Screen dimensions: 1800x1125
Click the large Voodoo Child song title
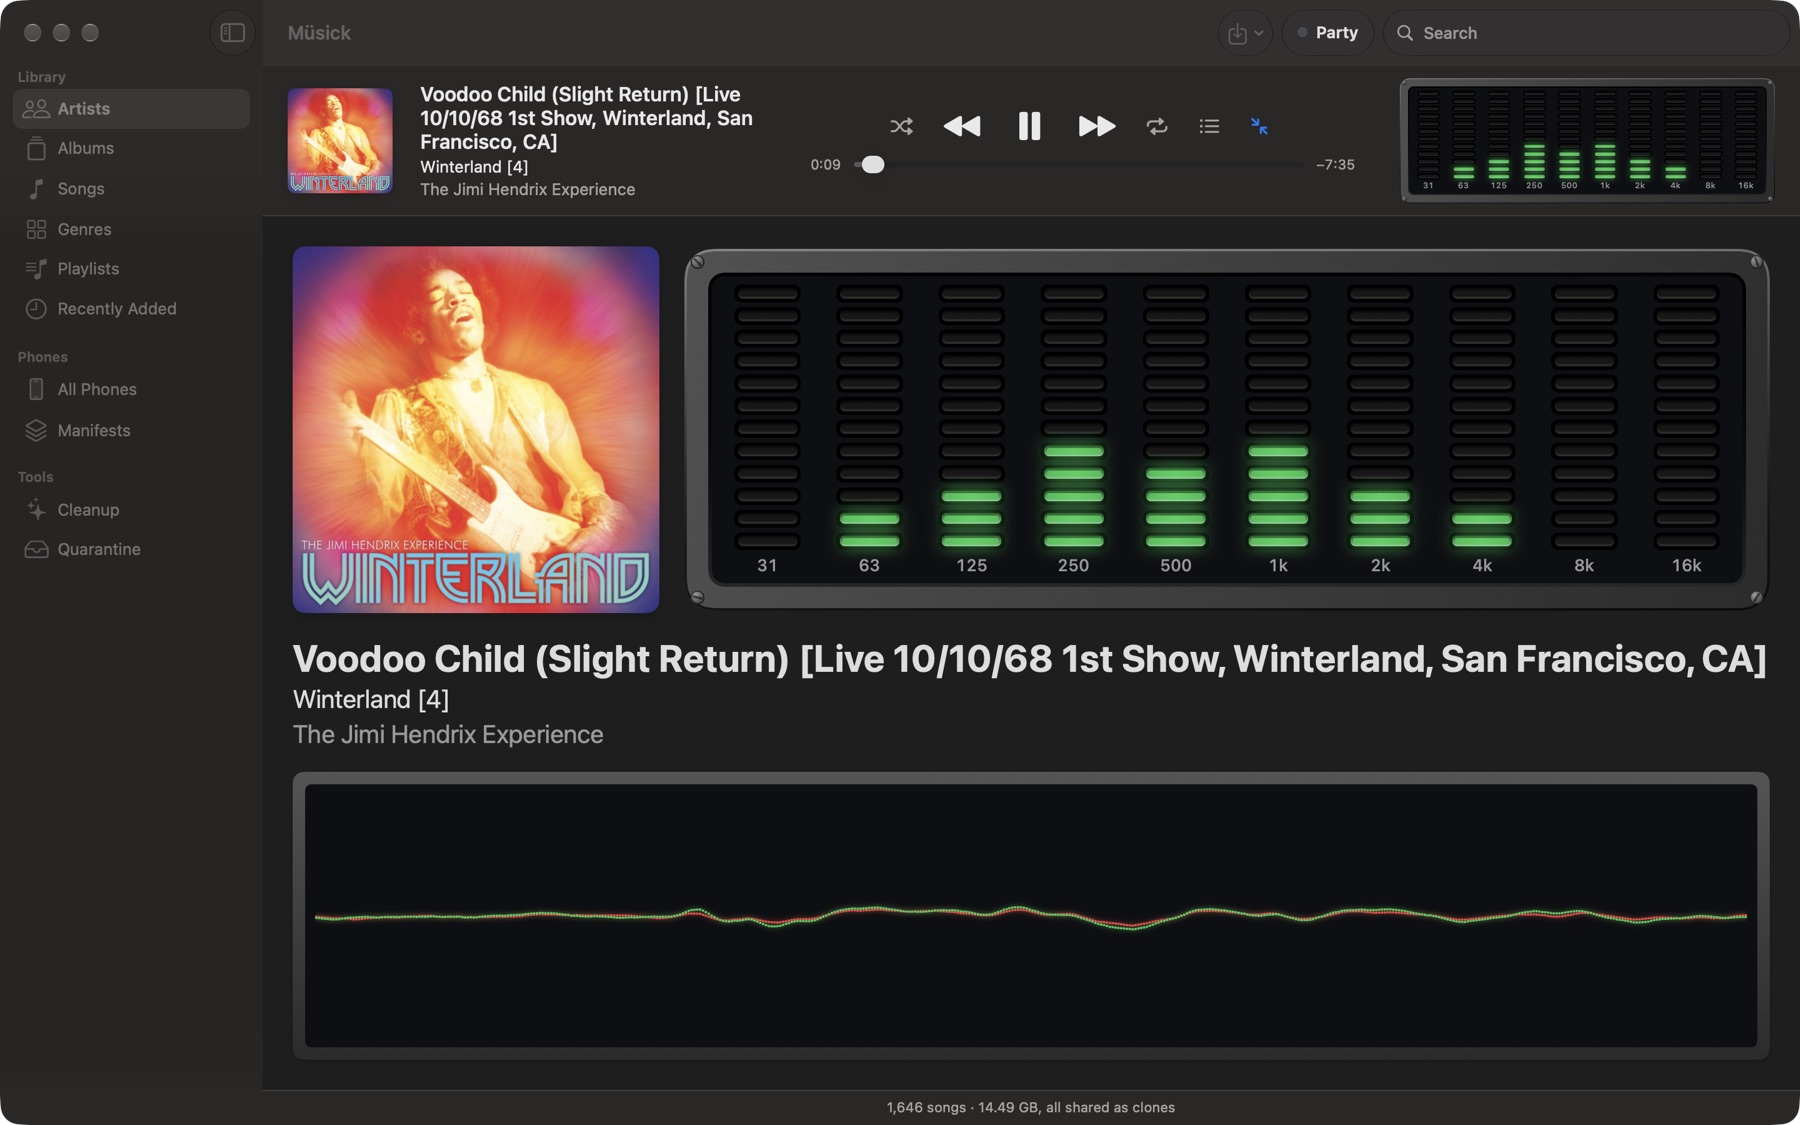click(1030, 659)
